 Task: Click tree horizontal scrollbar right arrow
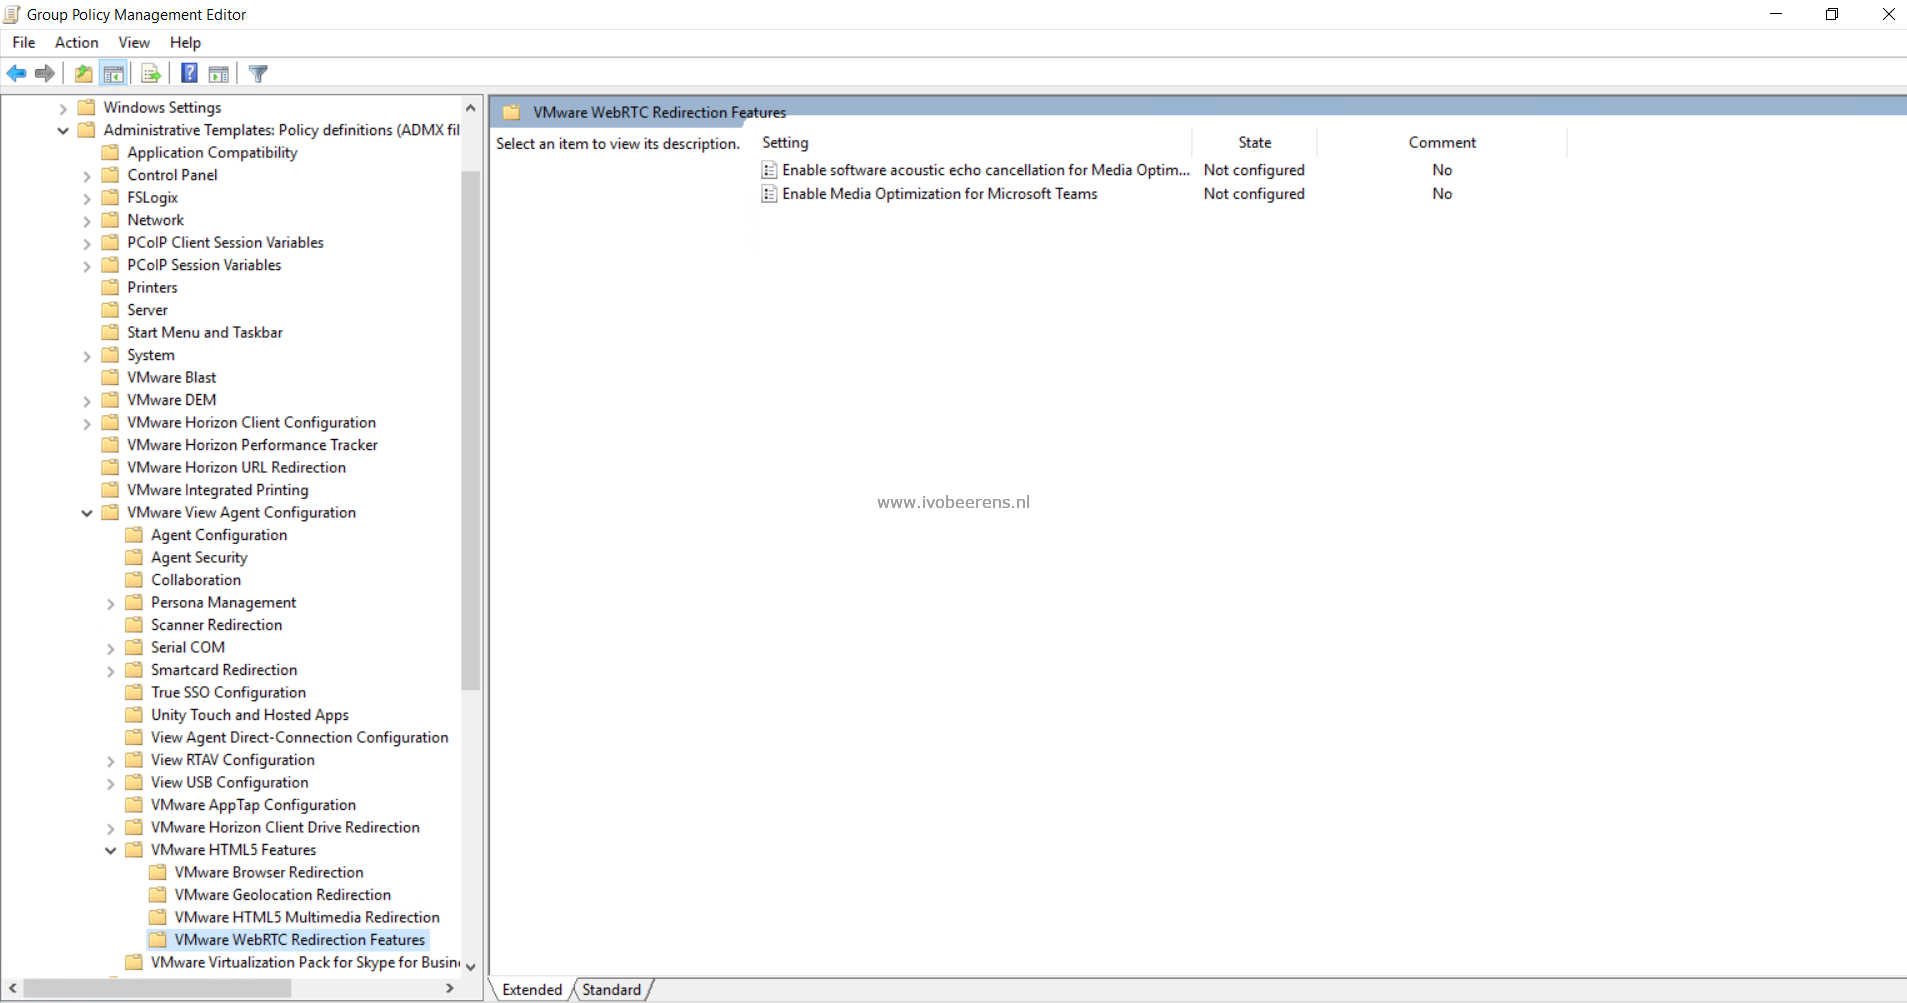pyautogui.click(x=450, y=988)
